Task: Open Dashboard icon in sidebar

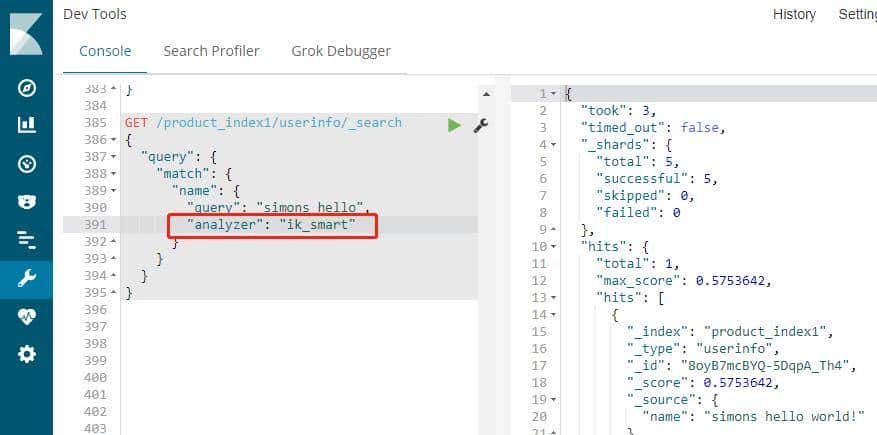Action: coord(27,164)
